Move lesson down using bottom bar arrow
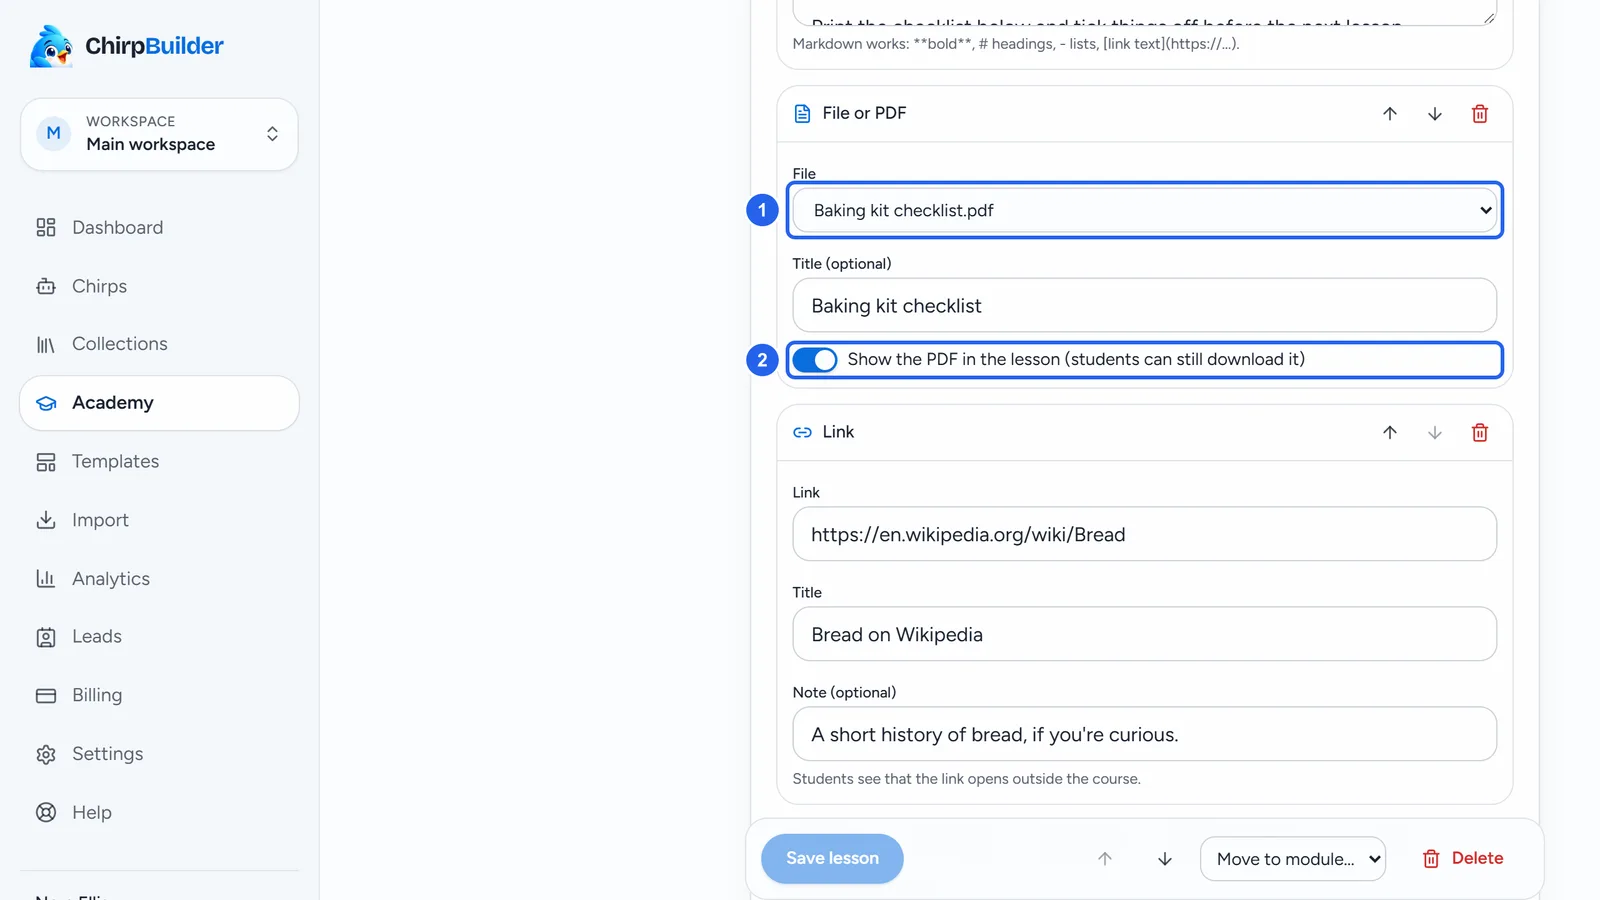 click(1165, 859)
